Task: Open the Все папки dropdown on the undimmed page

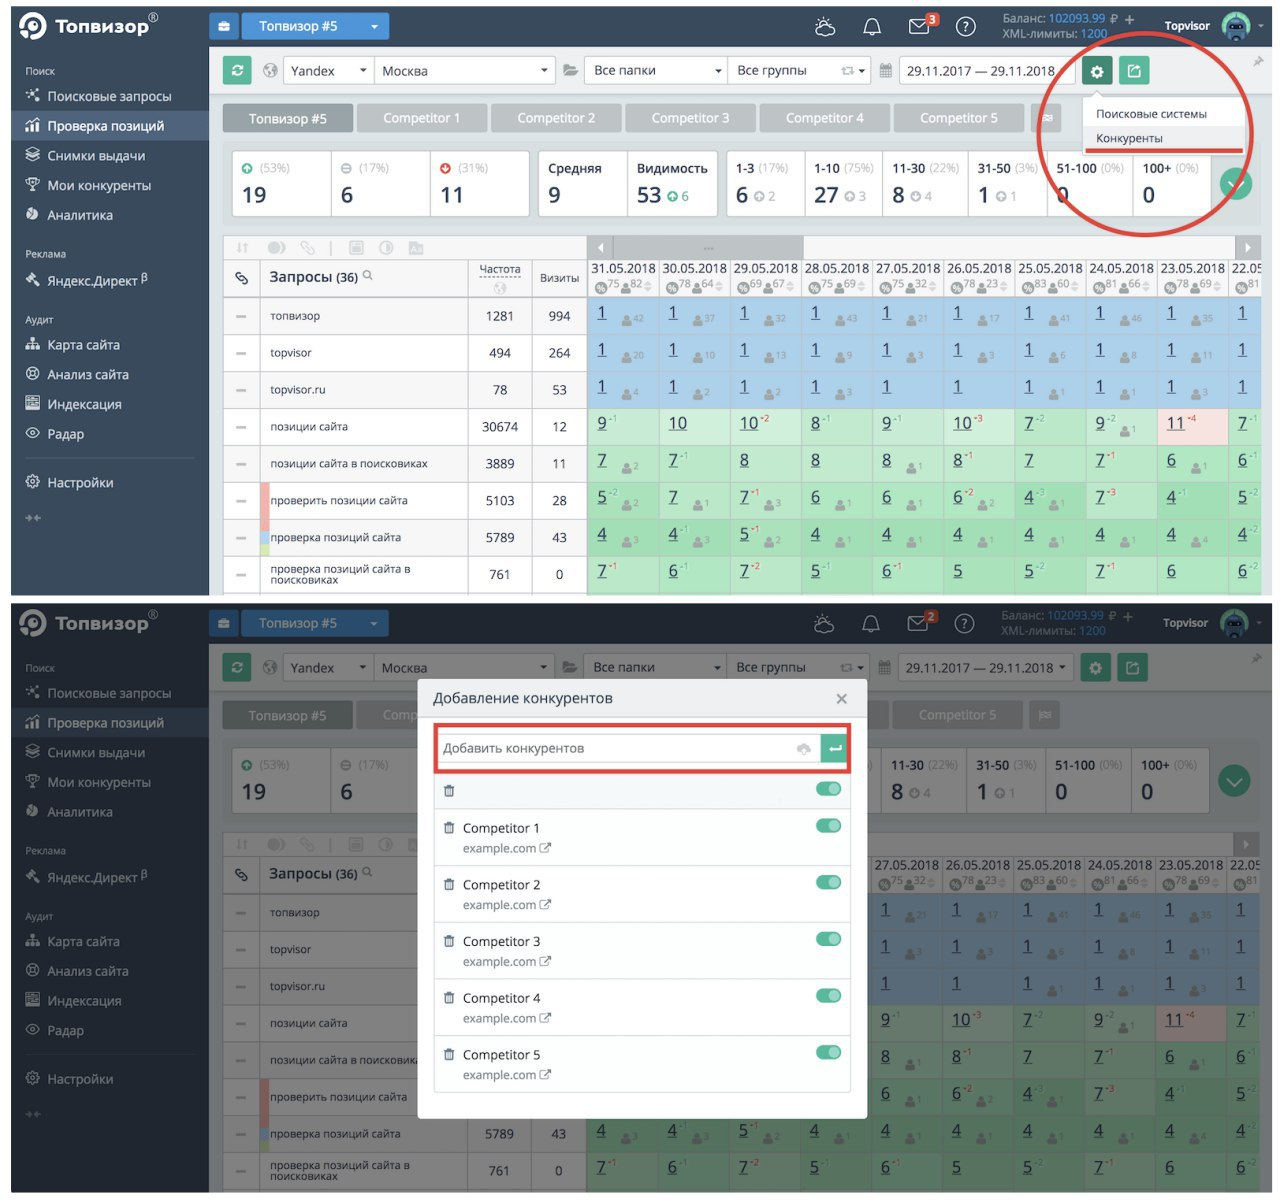Action: pos(656,71)
